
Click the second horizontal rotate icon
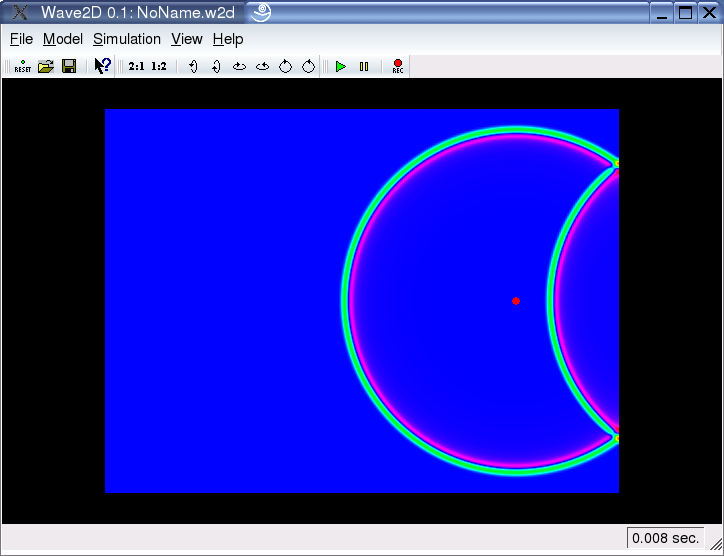[262, 66]
